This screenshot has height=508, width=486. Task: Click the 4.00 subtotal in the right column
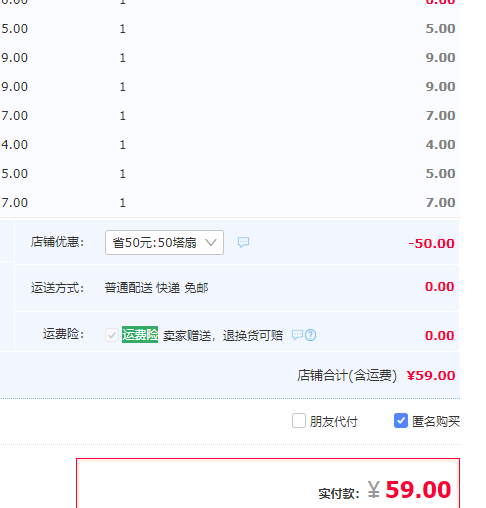[x=440, y=145]
